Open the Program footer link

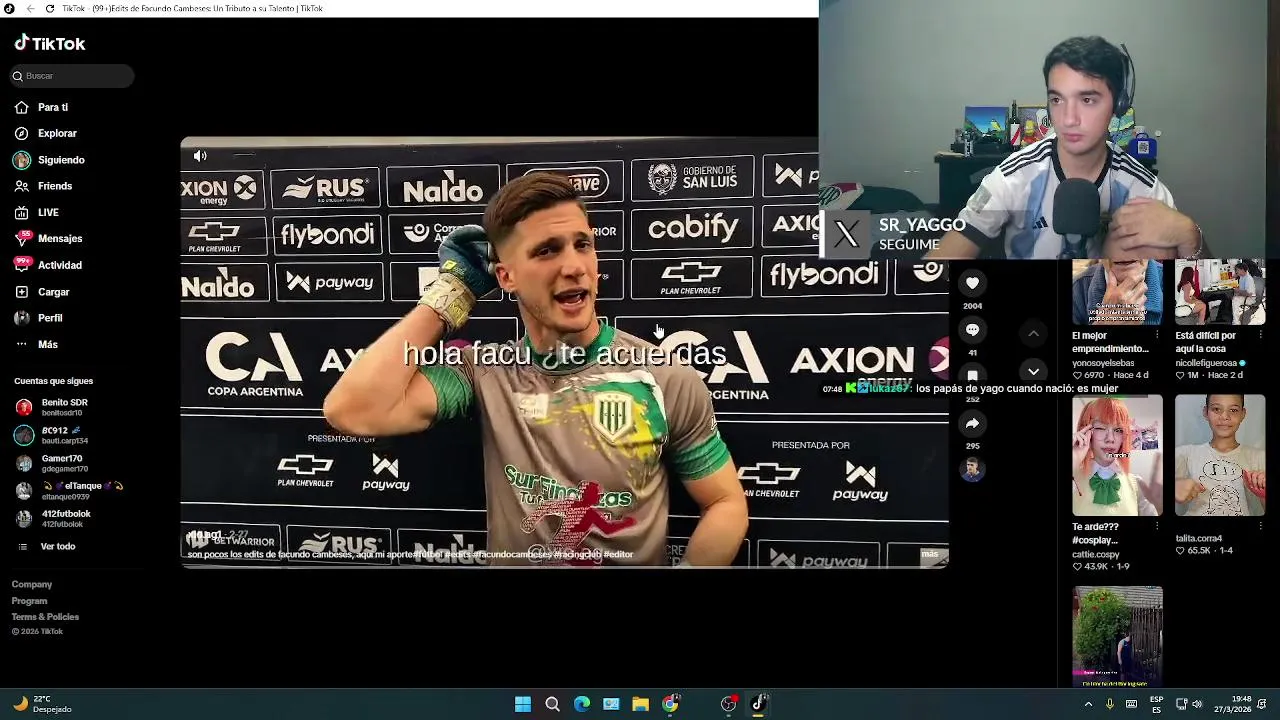coord(30,601)
